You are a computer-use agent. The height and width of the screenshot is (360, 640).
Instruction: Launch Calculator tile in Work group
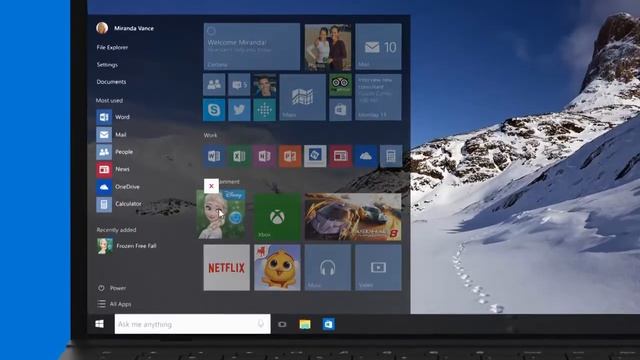(391, 156)
